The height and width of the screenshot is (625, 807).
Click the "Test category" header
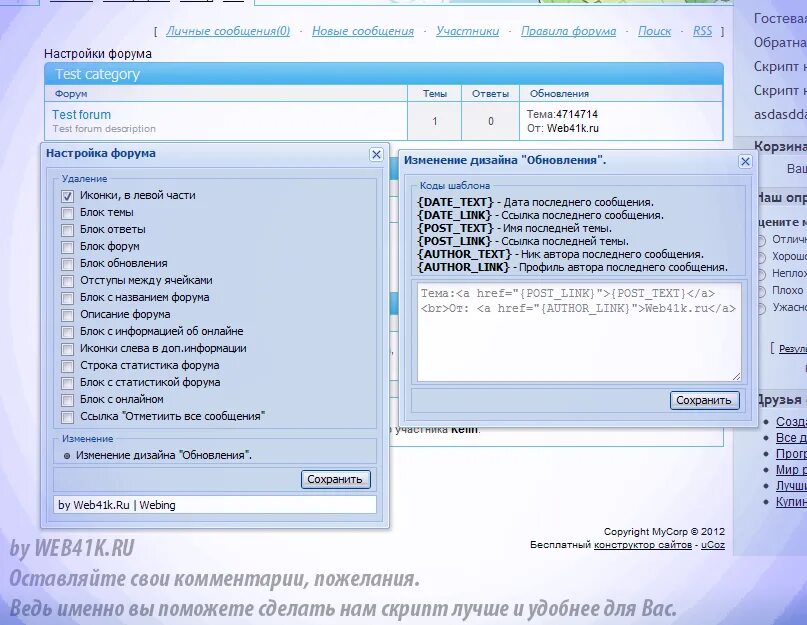tap(384, 74)
